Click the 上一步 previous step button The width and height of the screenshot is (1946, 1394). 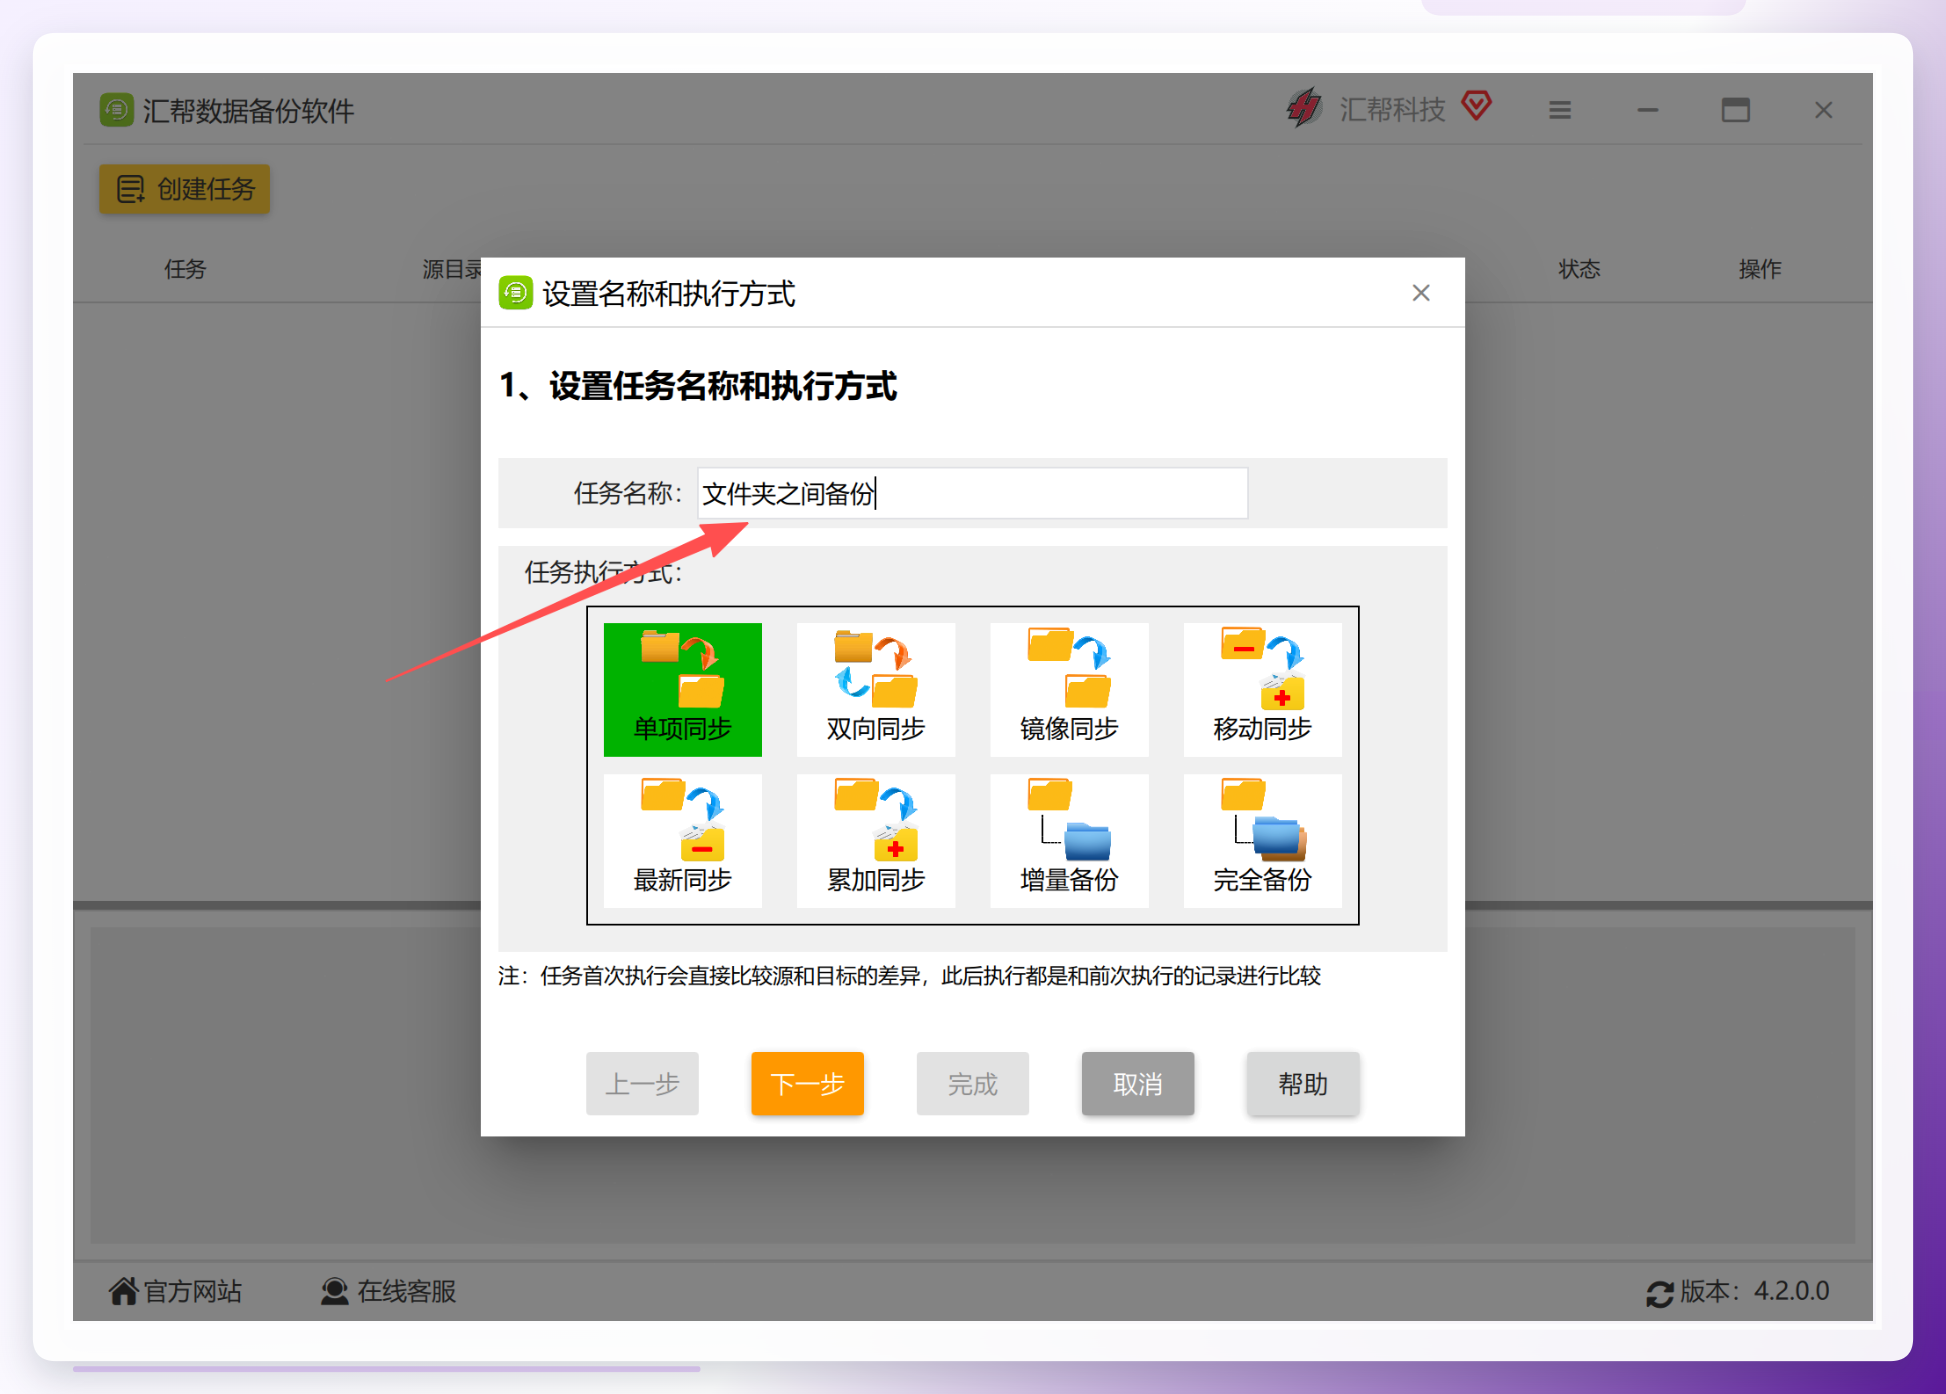642,1083
